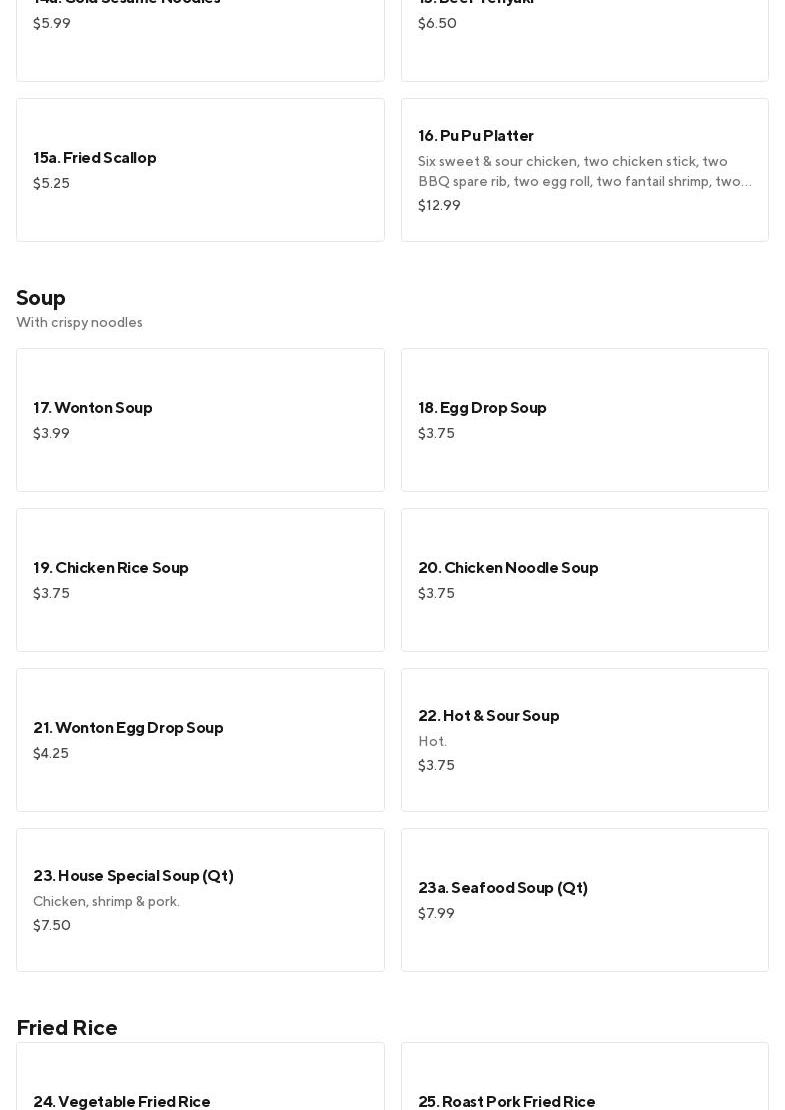Screen dimensions: 785x1110
Task: Open 24. Vegetable Fried Rice item
Action: [x=200, y=1090]
